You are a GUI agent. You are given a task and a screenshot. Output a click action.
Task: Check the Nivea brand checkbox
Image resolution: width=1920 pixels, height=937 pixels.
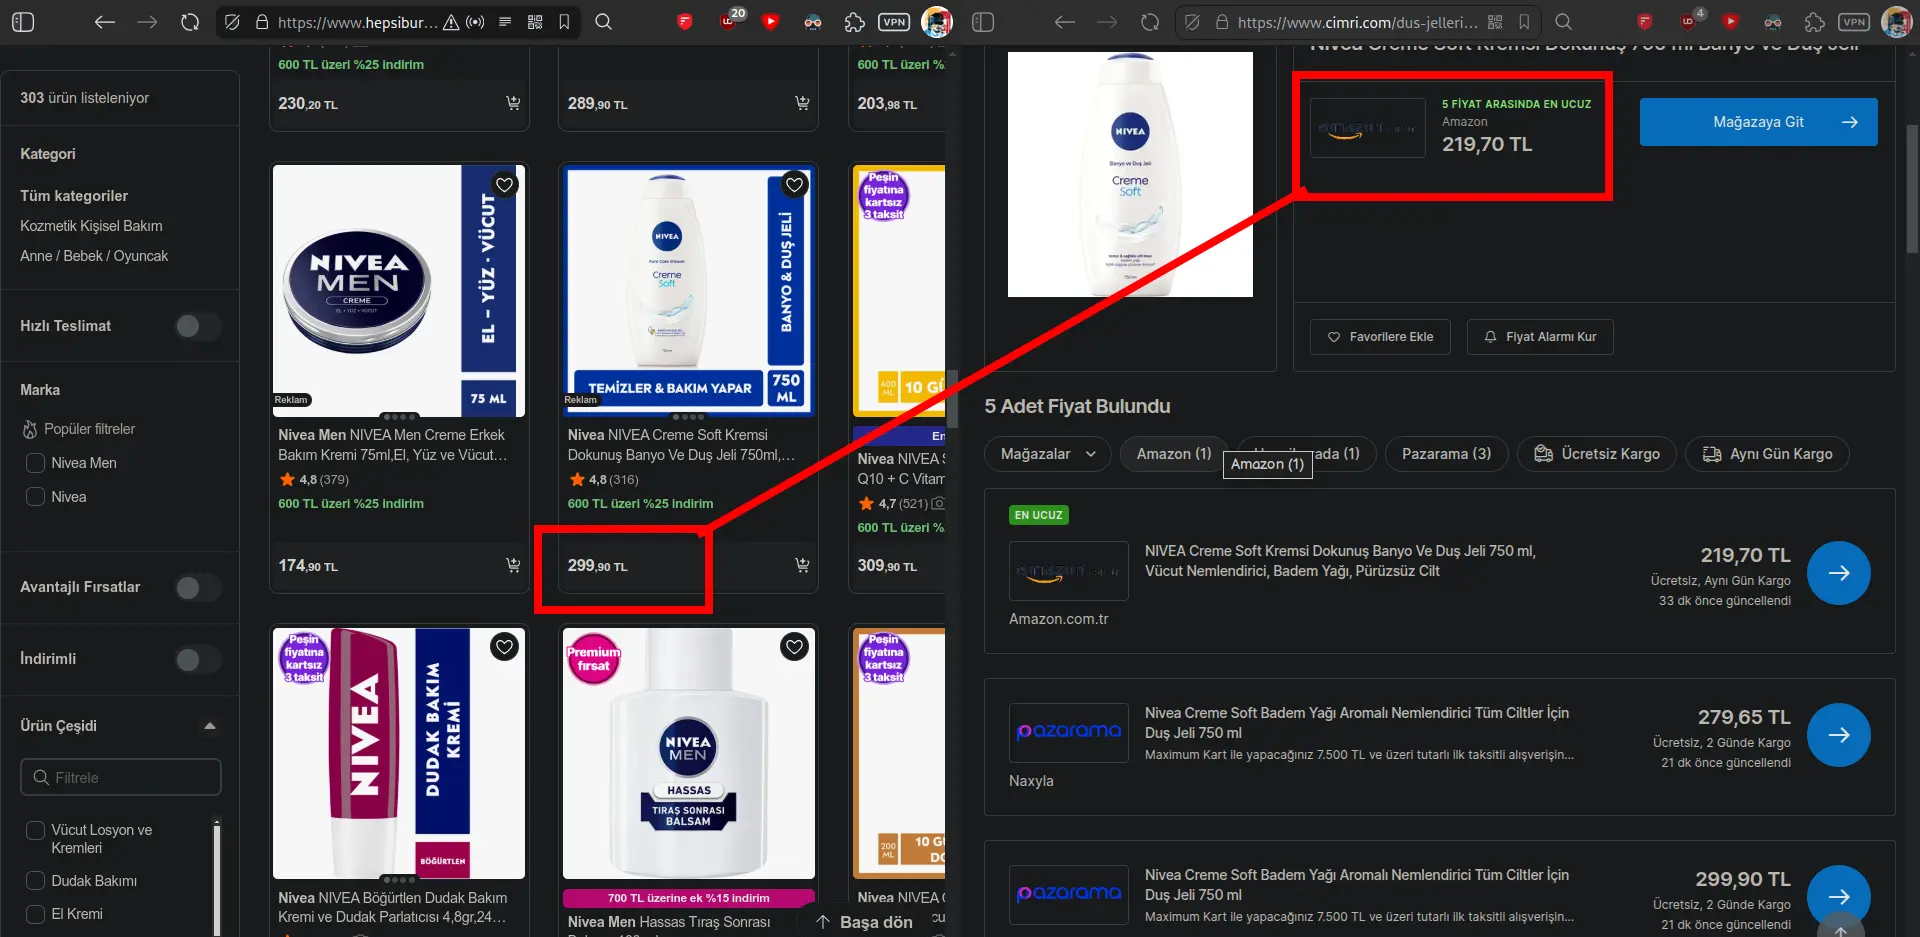[x=35, y=497]
